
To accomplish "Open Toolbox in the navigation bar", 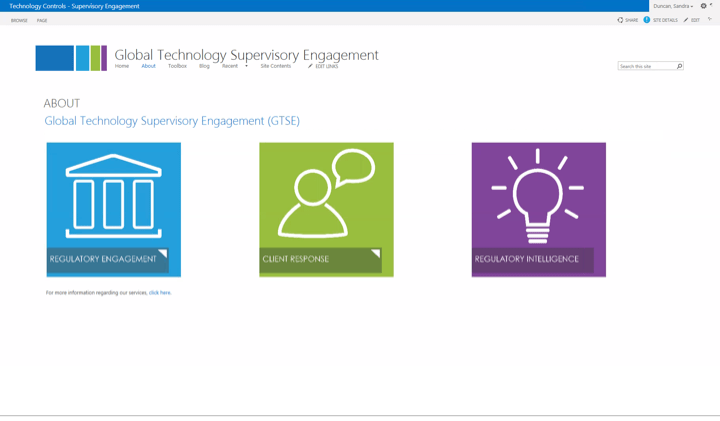I will [x=177, y=66].
